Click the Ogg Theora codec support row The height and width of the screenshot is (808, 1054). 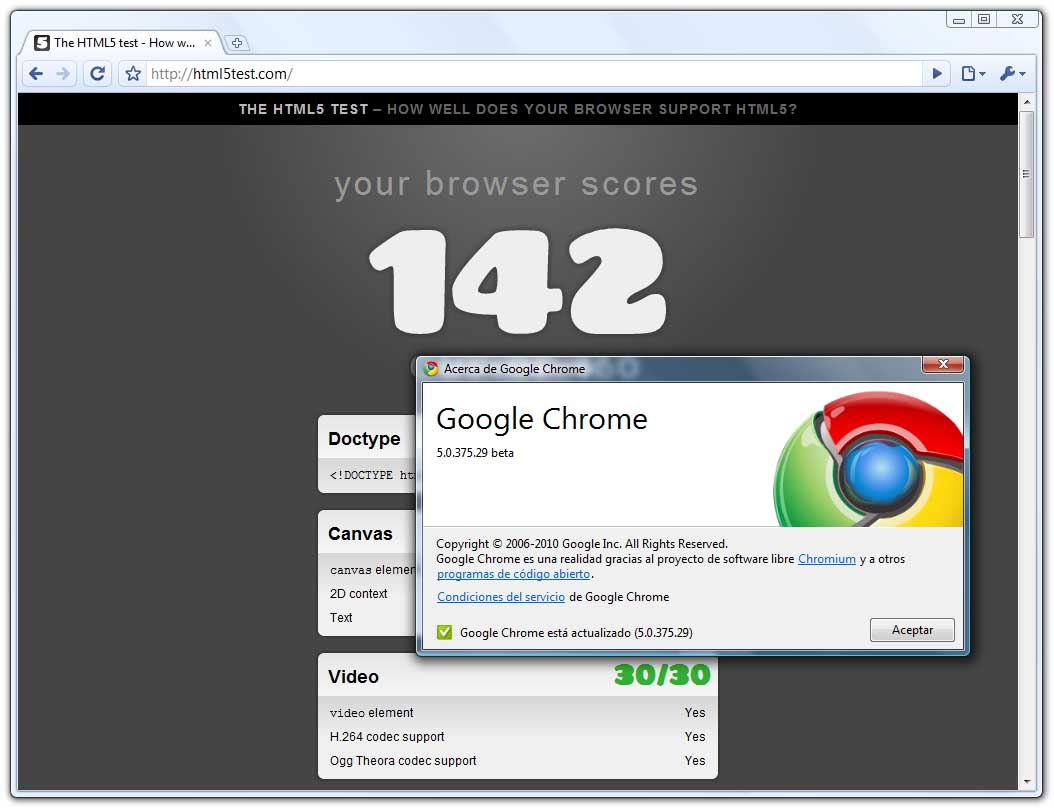pyautogui.click(x=518, y=761)
